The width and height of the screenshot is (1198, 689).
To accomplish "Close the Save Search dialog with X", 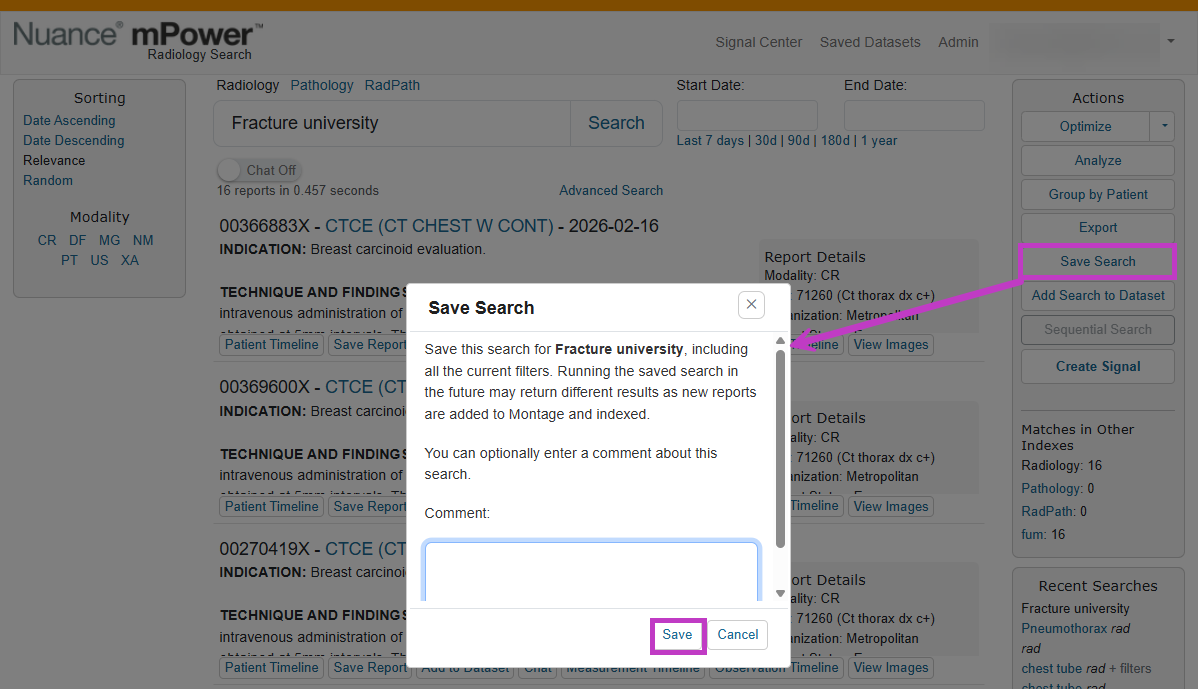I will point(751,305).
